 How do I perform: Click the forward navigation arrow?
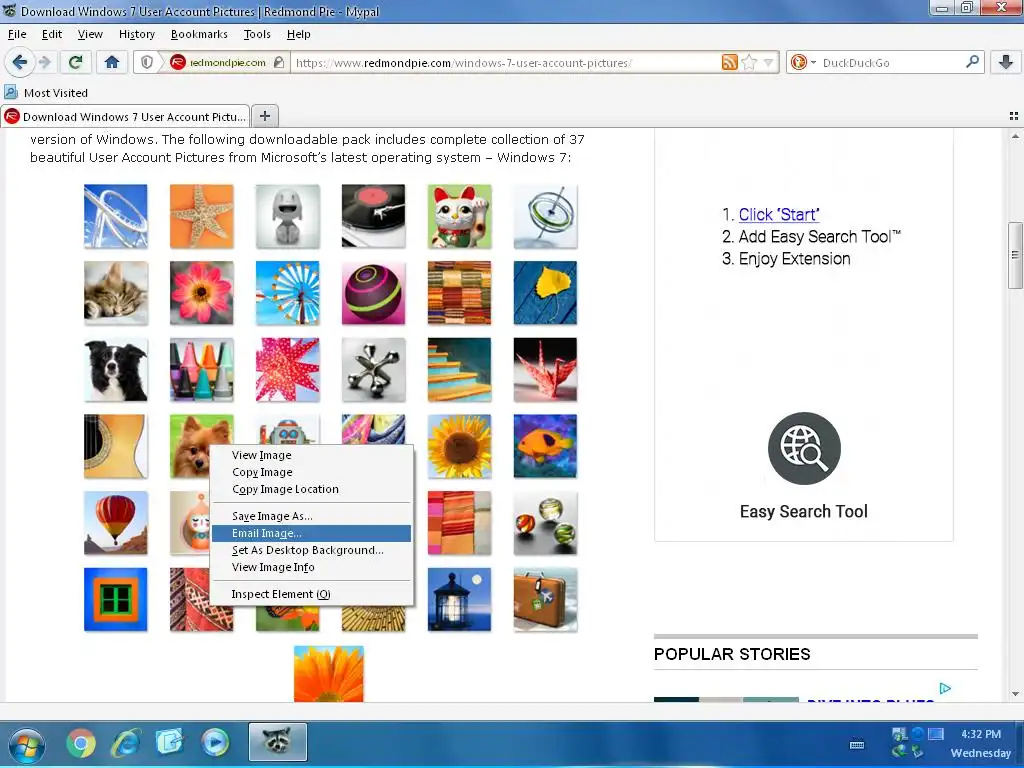click(44, 62)
